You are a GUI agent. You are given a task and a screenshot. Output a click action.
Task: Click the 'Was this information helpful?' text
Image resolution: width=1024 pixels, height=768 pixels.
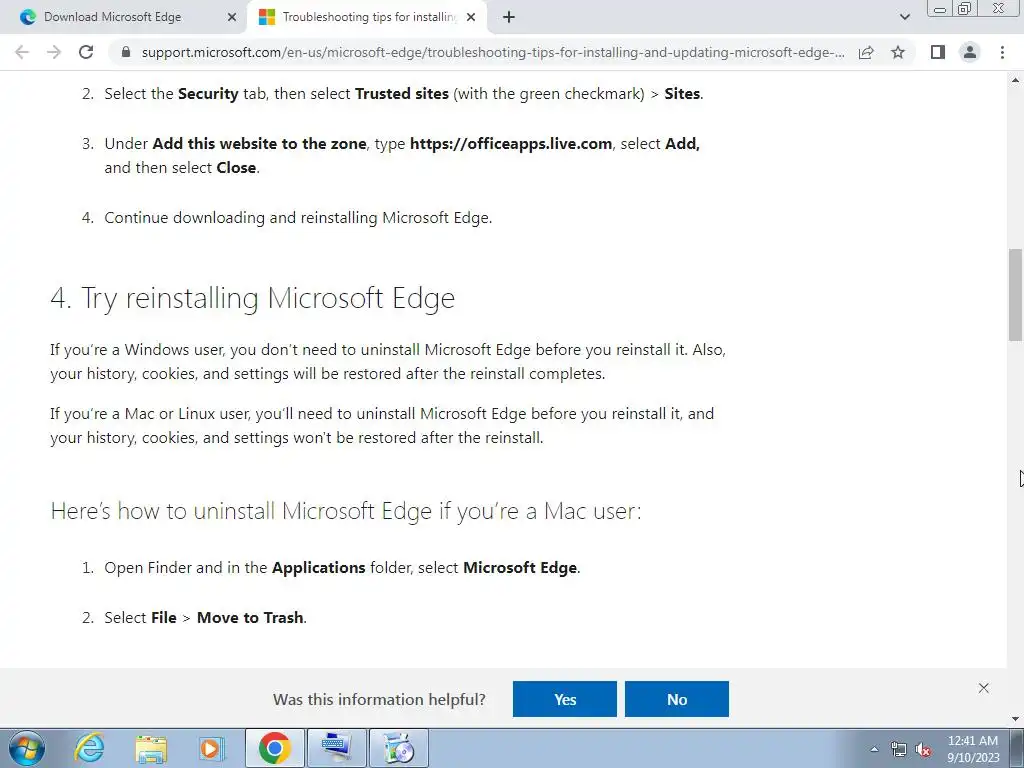379,699
